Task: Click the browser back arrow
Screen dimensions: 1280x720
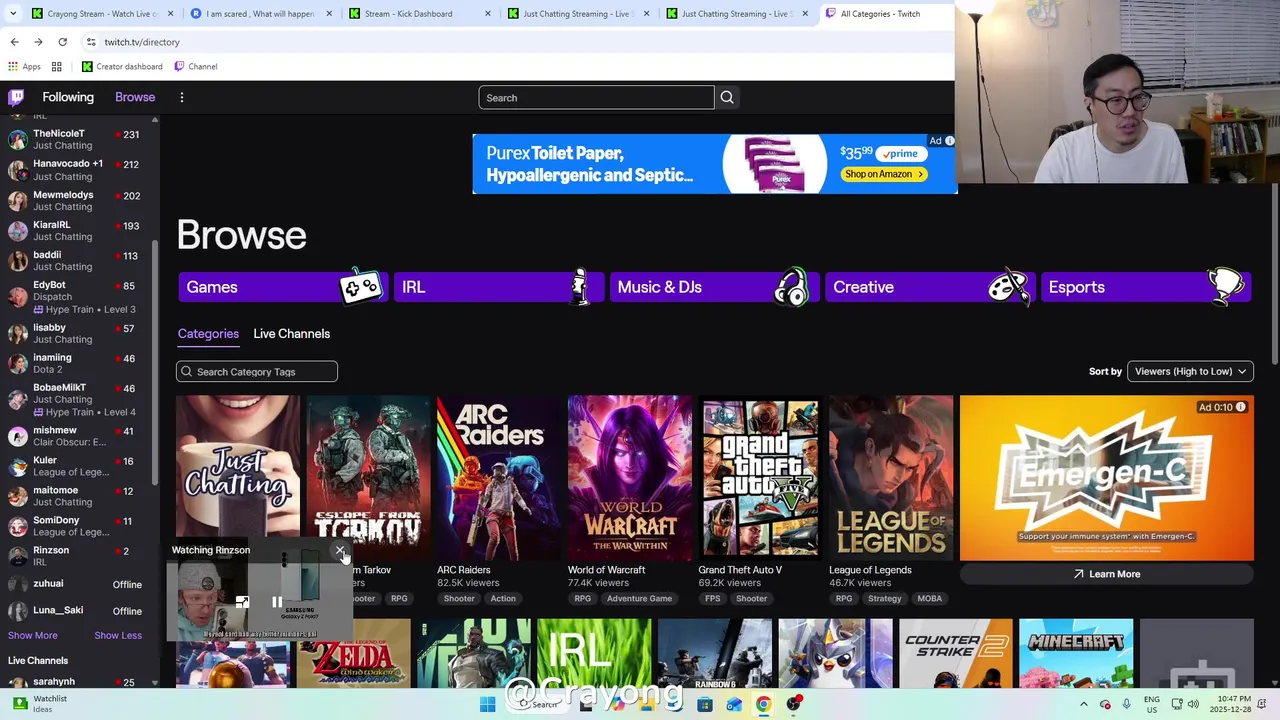Action: click(14, 42)
